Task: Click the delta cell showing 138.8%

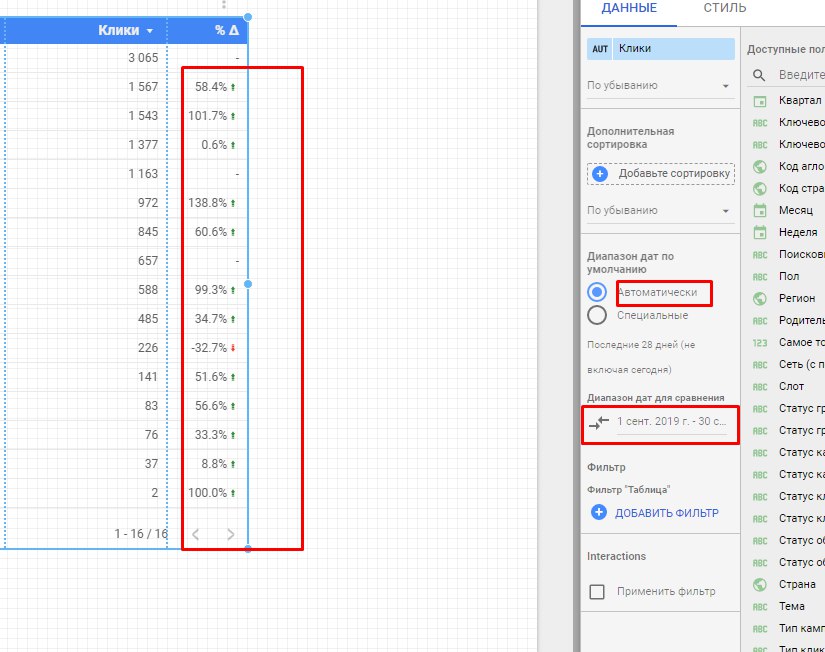Action: tap(208, 203)
